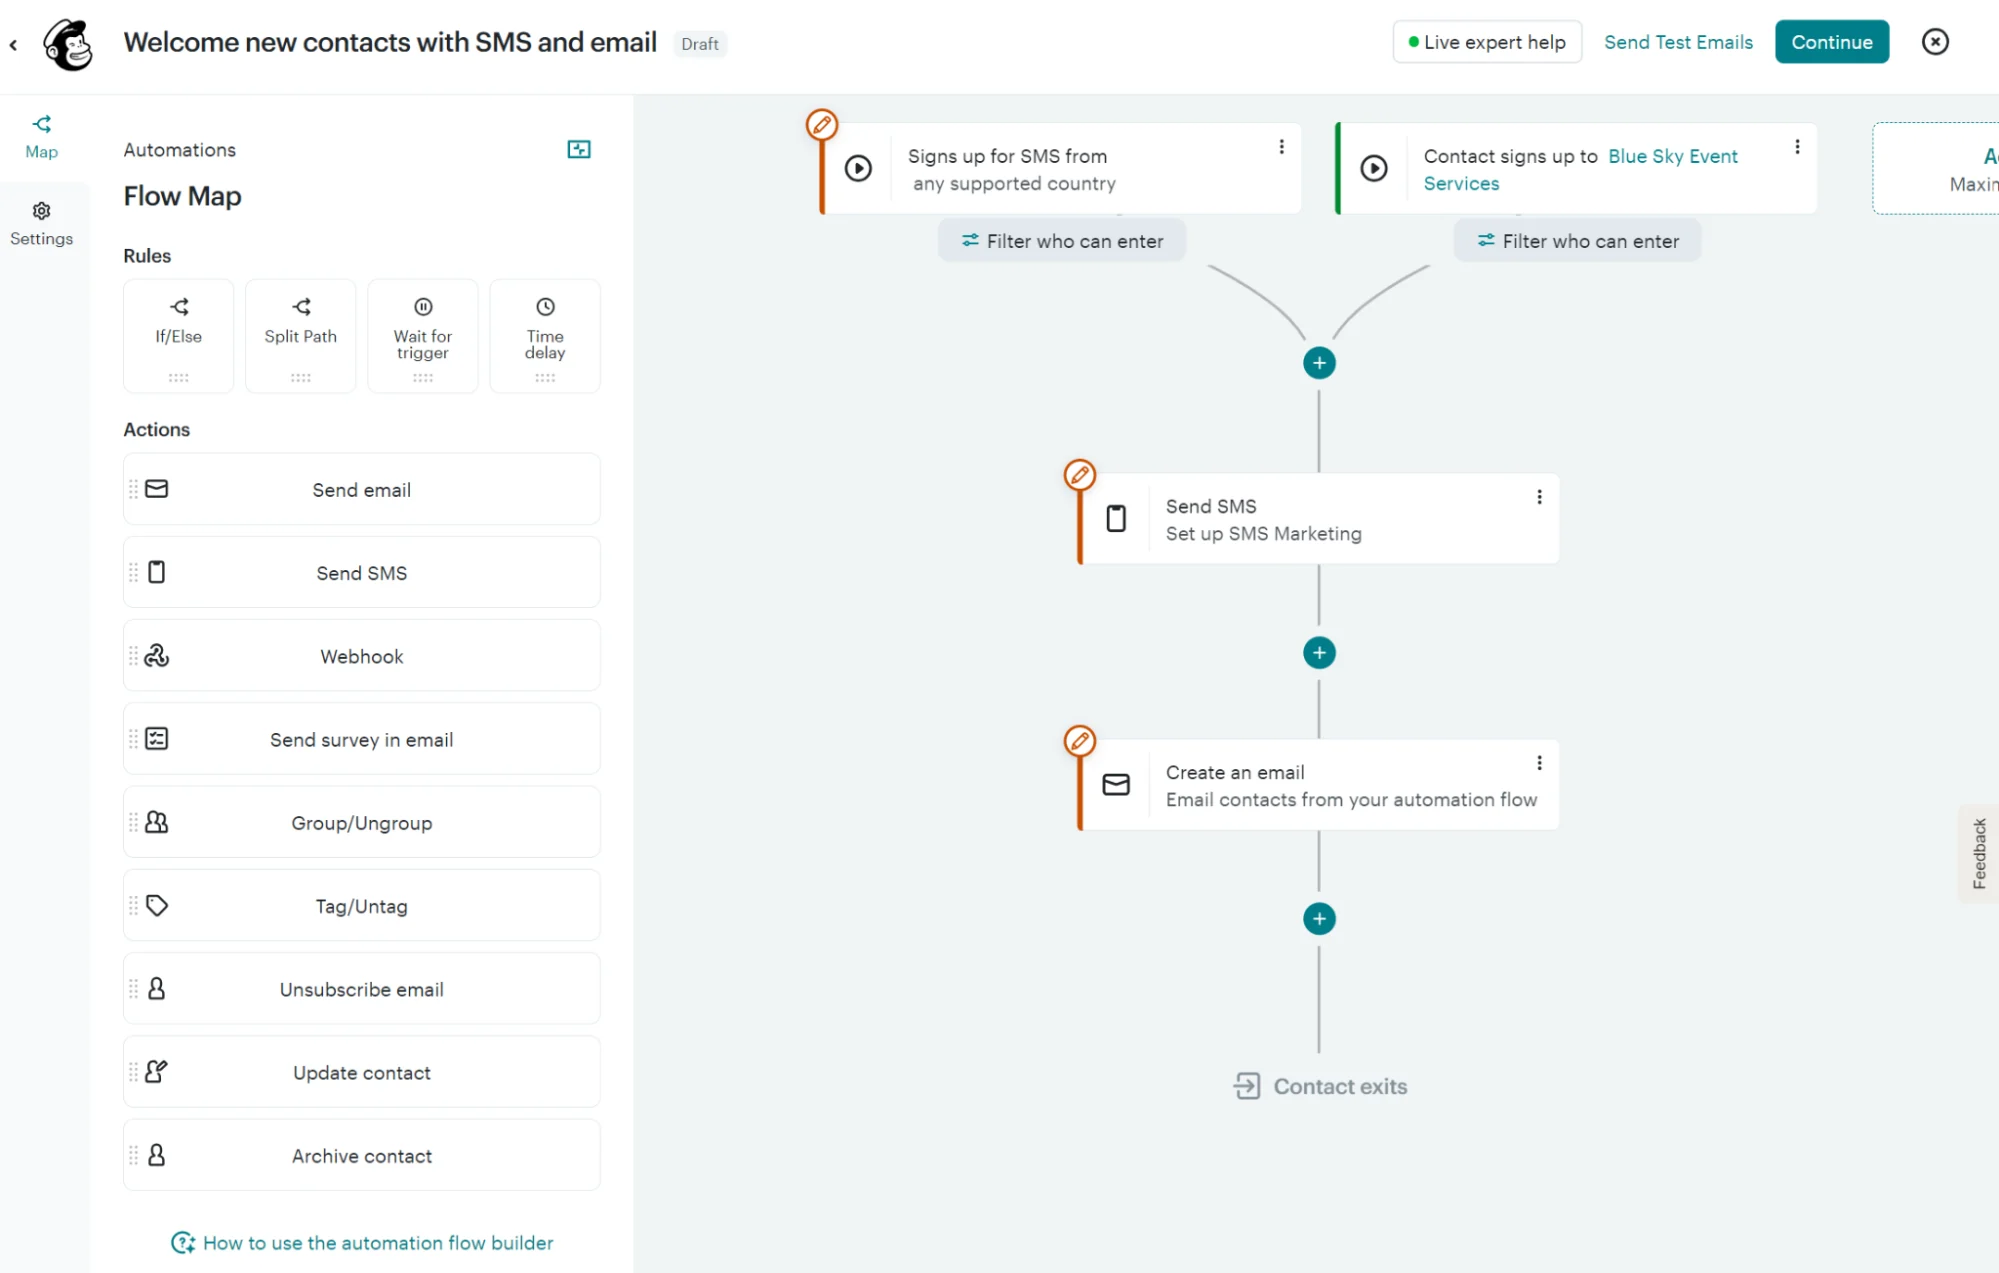Edit pencil badge on Create an email step
1999x1273 pixels.
click(x=1080, y=741)
